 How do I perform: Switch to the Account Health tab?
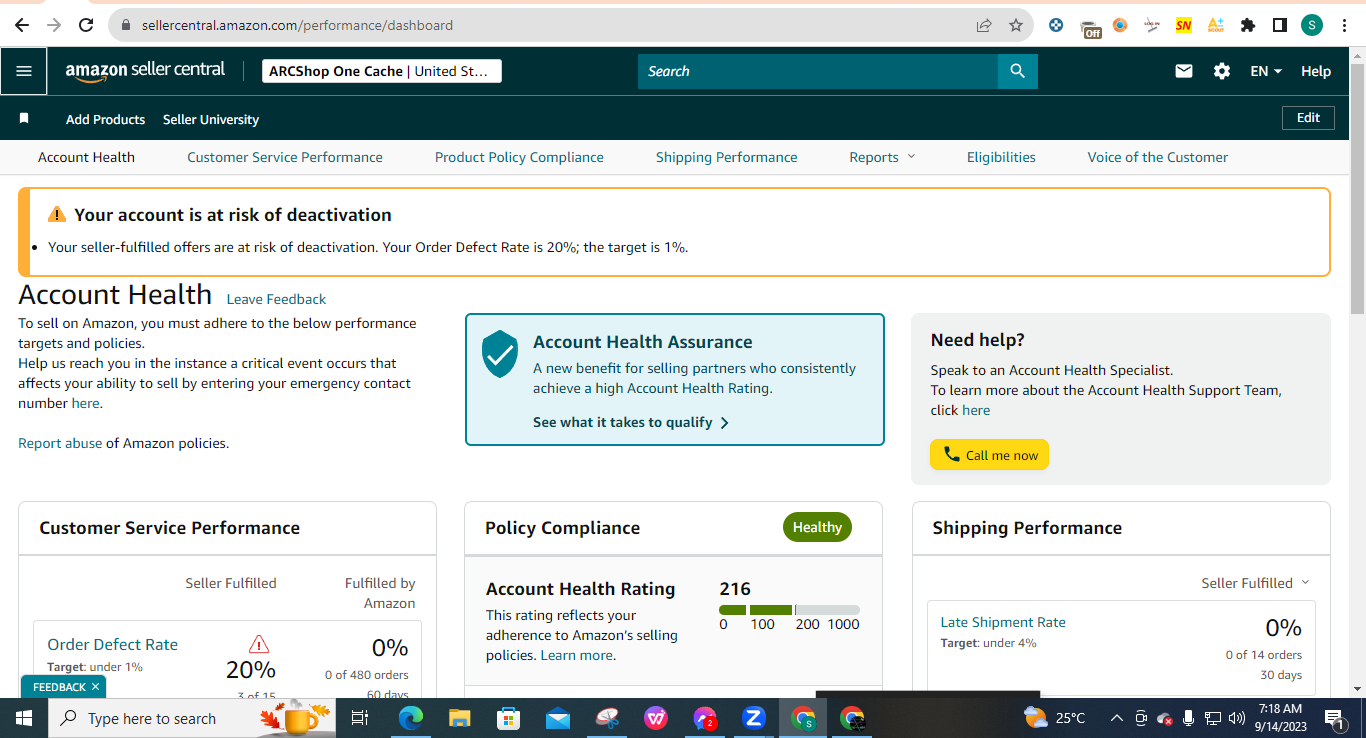point(86,157)
